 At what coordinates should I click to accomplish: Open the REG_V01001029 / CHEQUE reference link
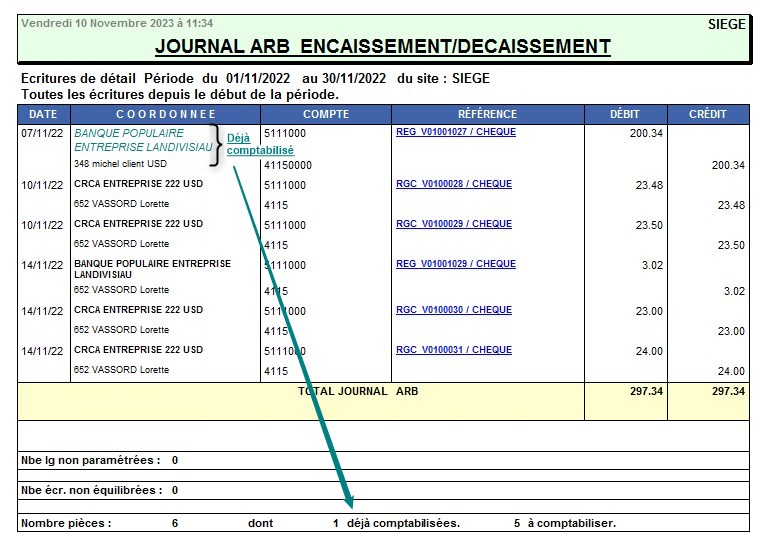(x=455, y=264)
